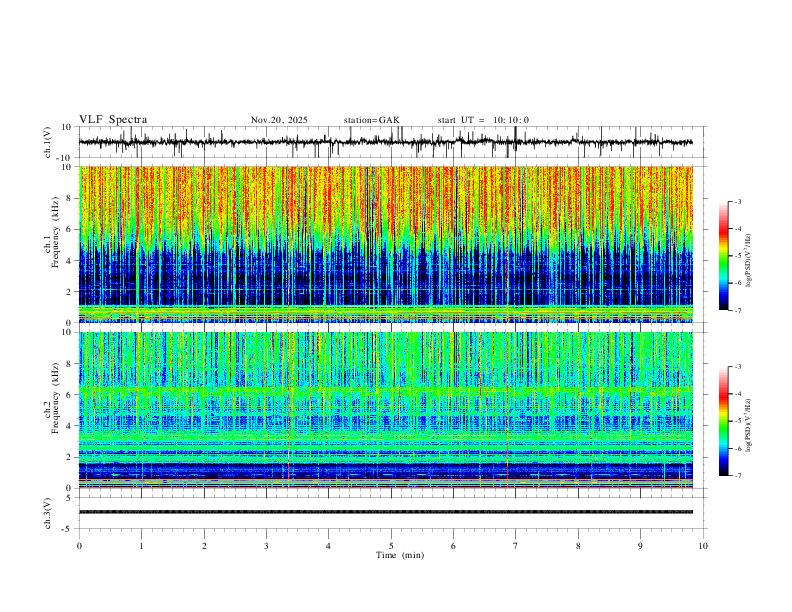
Task: Click the "-5" tick on ch.3(V) axis
Action: (67, 529)
